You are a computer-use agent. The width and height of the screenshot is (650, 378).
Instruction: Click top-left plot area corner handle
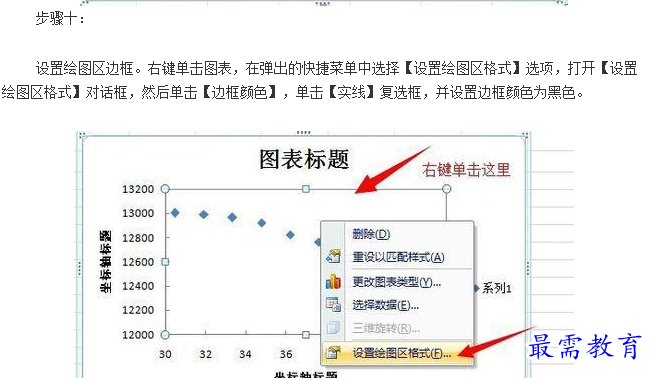click(x=165, y=189)
